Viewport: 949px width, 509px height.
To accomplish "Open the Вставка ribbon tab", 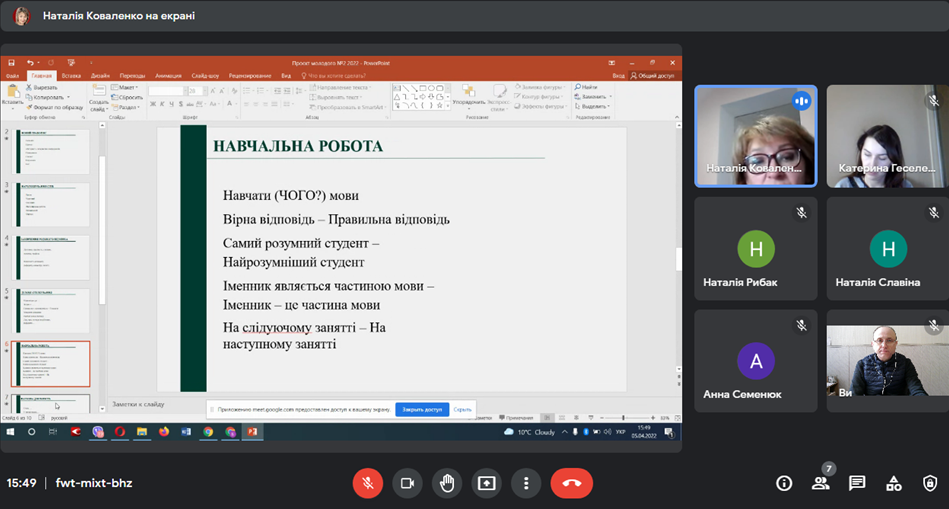I will (x=71, y=75).
